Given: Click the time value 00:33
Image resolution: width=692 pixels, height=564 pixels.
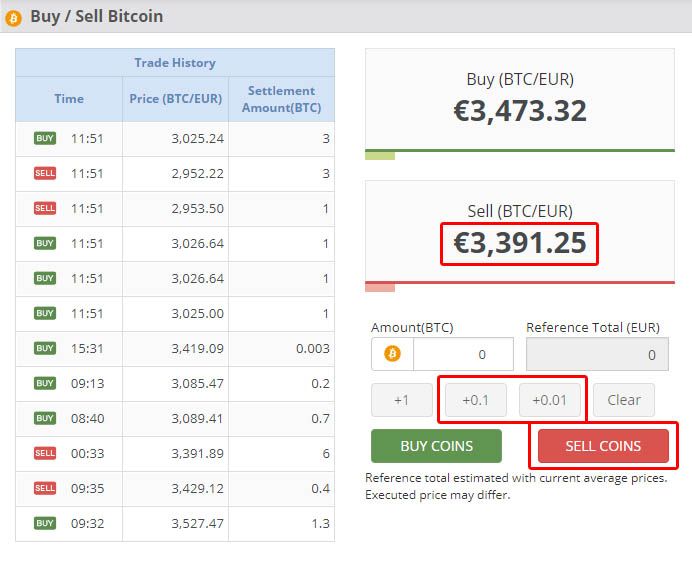Looking at the screenshot, I should click(x=87, y=453).
